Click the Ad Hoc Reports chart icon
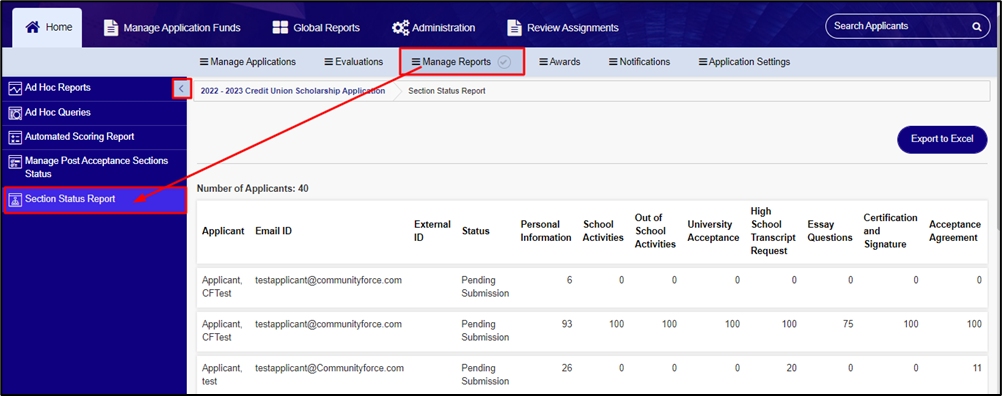 [x=15, y=89]
